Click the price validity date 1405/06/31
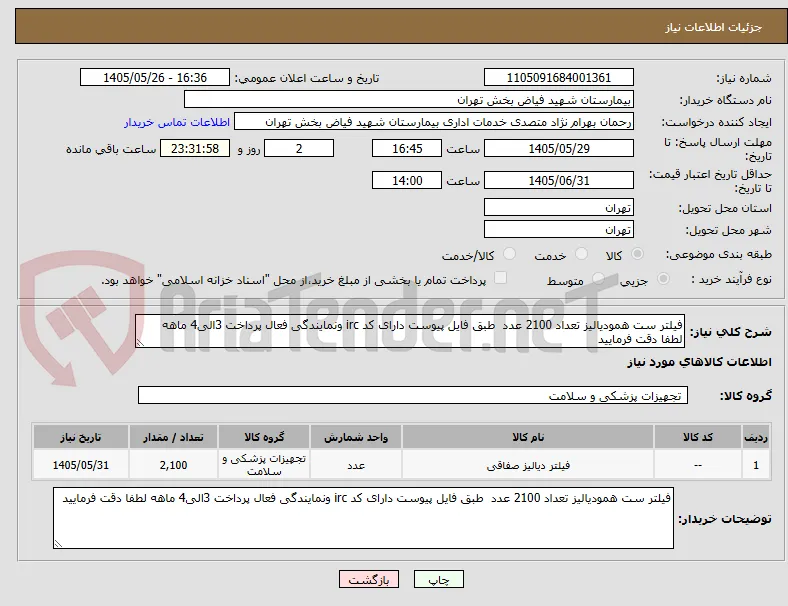 coord(558,180)
